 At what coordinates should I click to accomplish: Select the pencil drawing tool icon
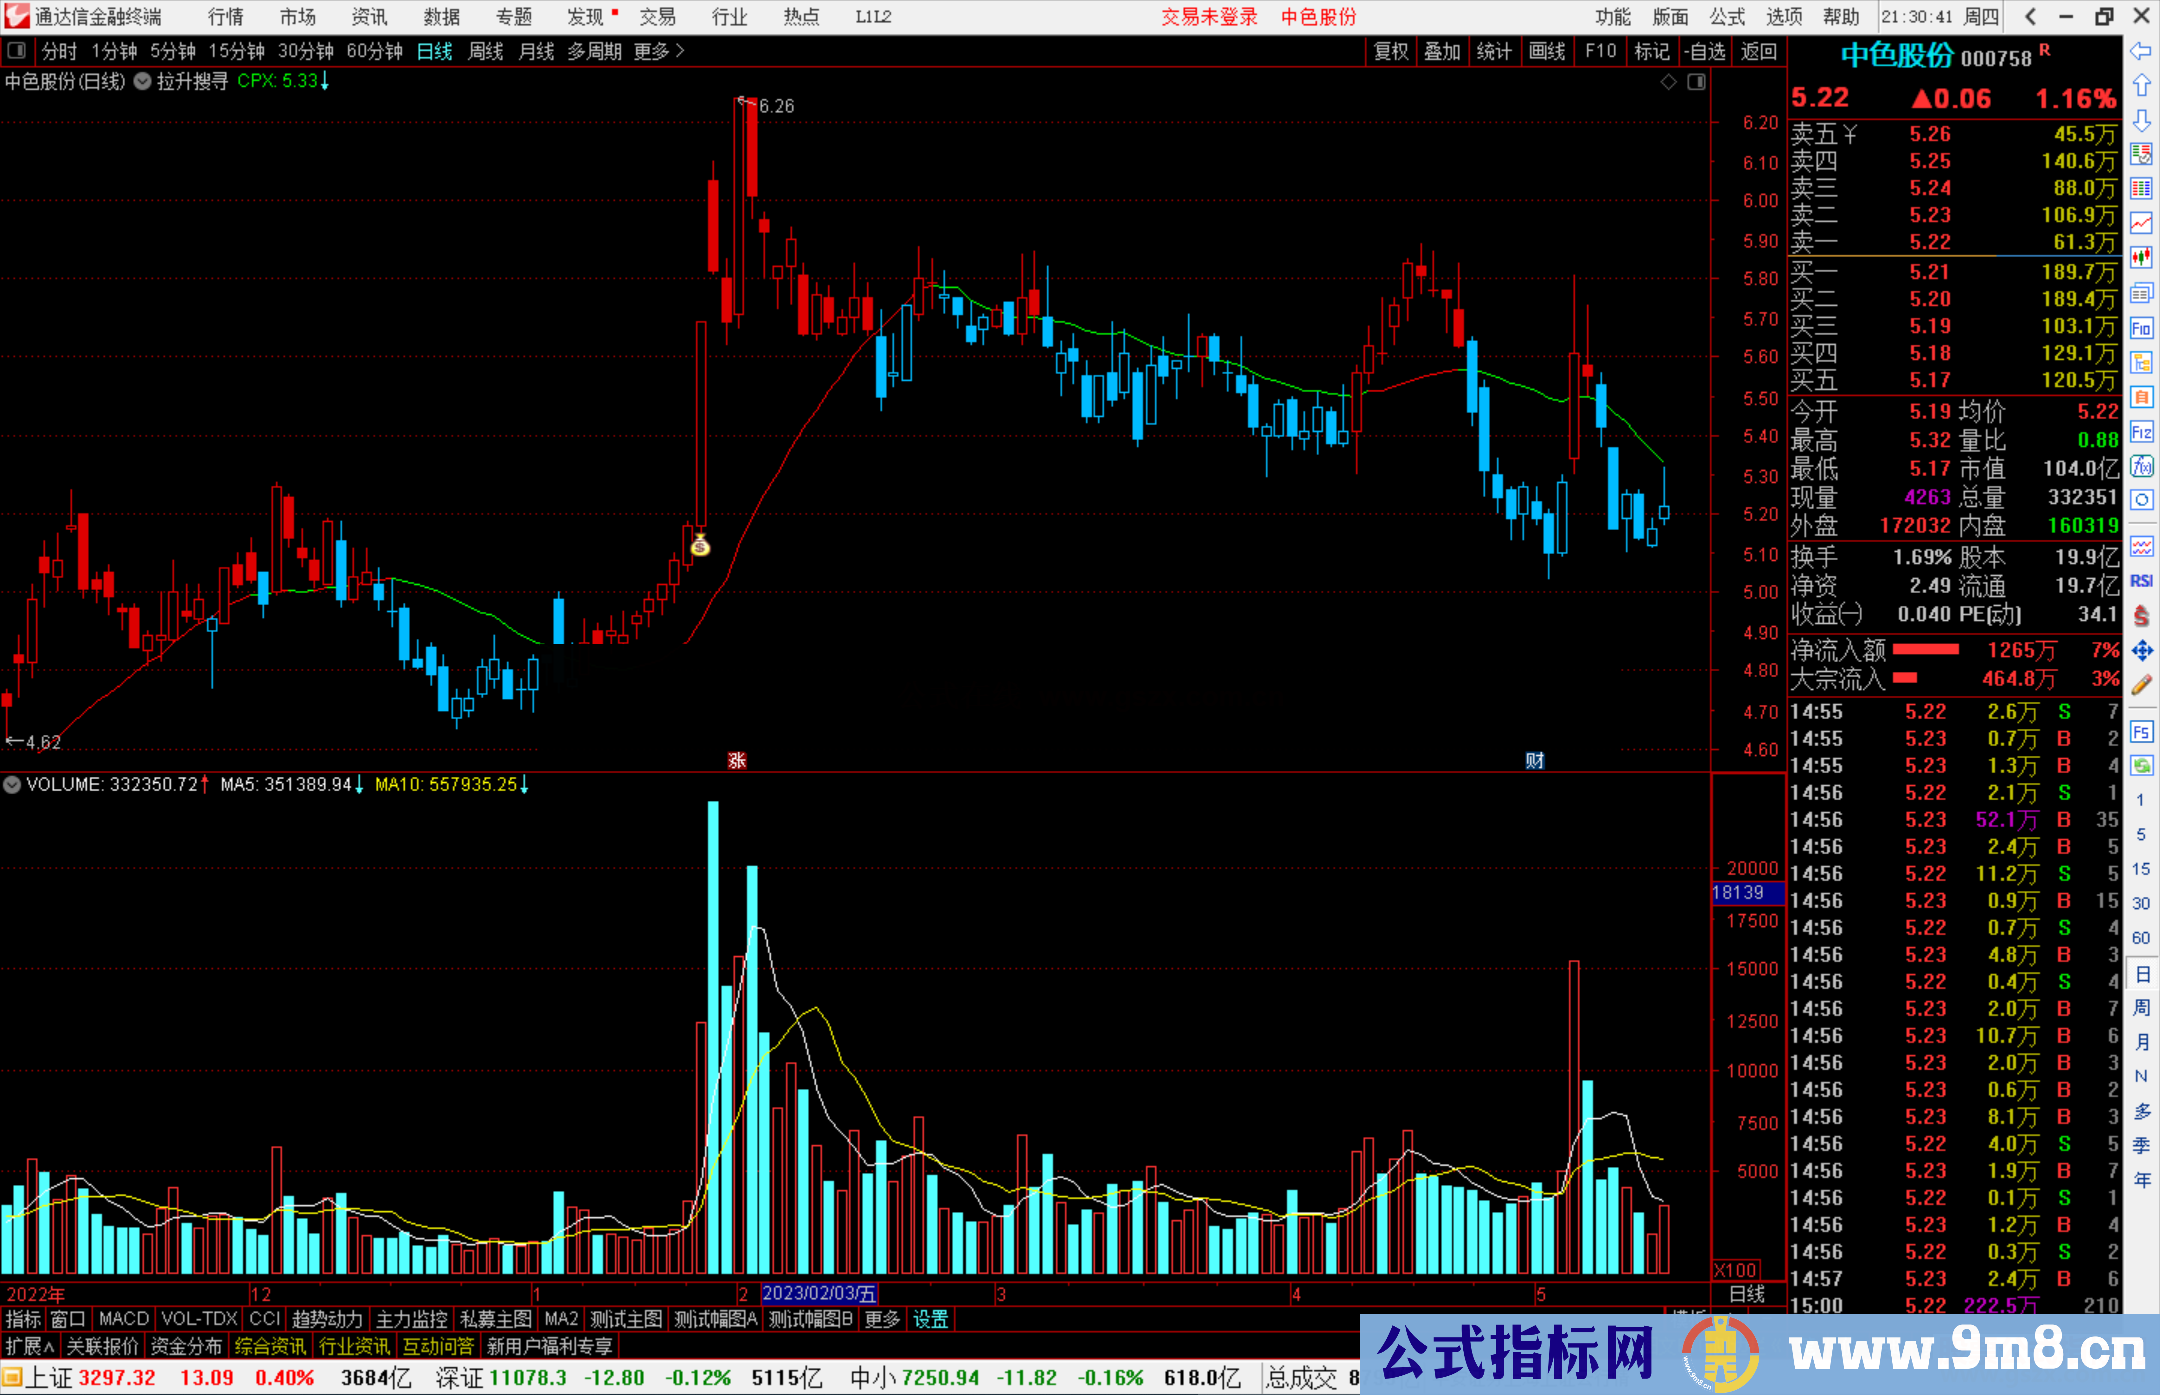point(2141,685)
